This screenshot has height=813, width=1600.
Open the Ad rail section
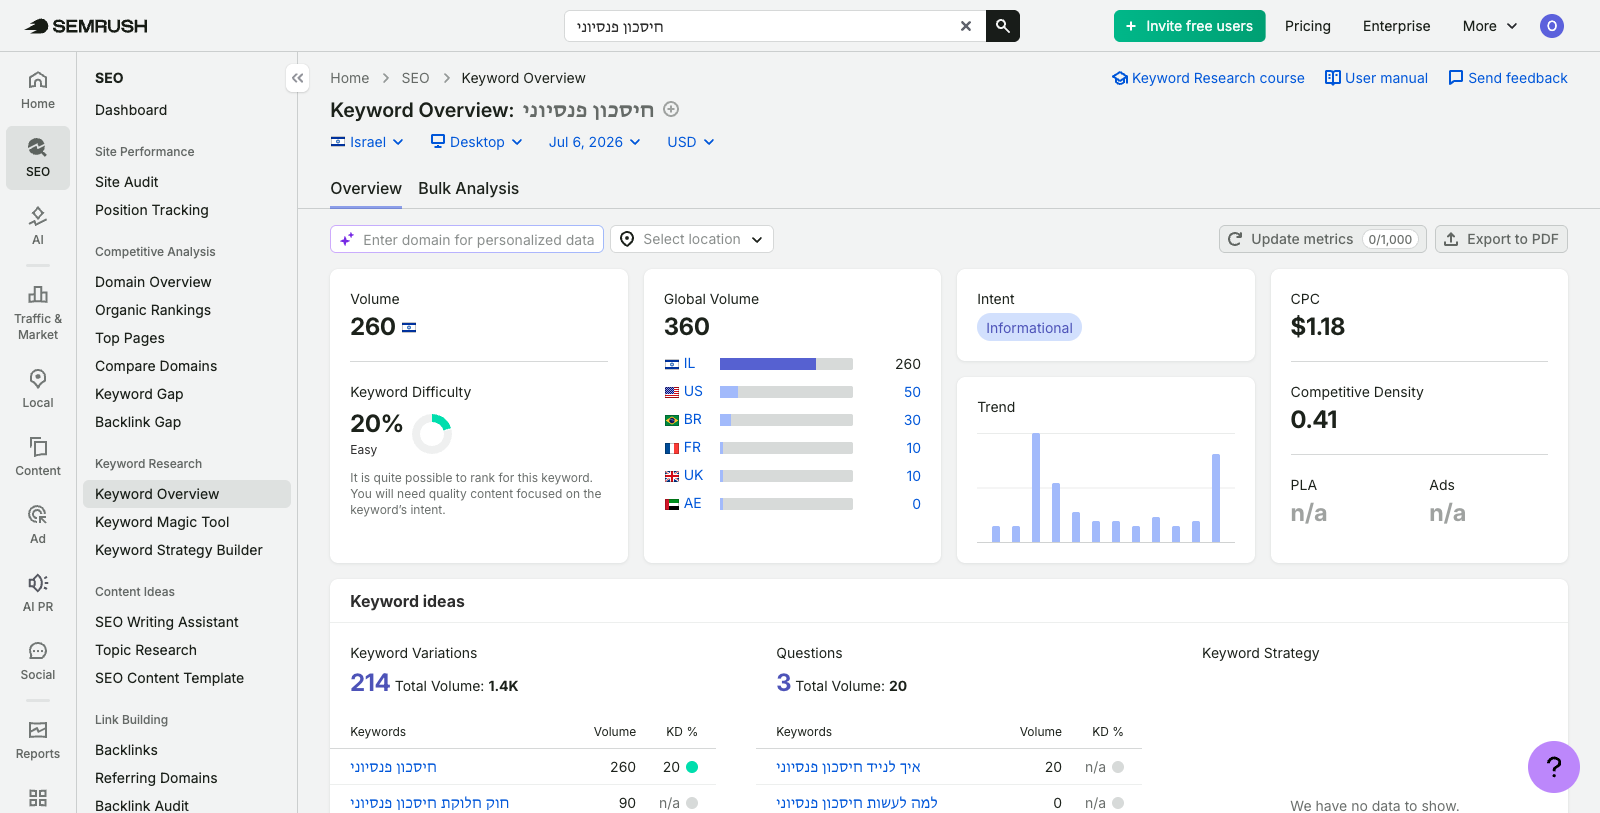38,525
